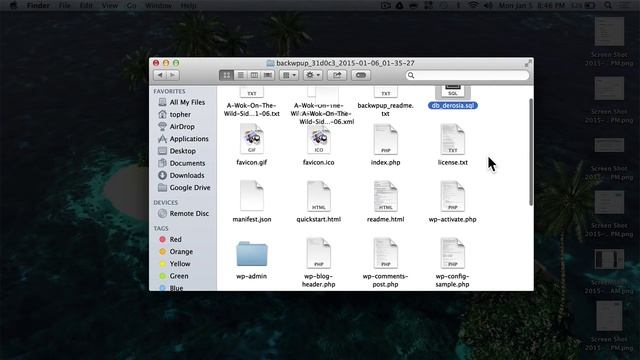Screen dimensions: 640x360
Task: Select the favicon.gif file icon
Action: coord(251,139)
